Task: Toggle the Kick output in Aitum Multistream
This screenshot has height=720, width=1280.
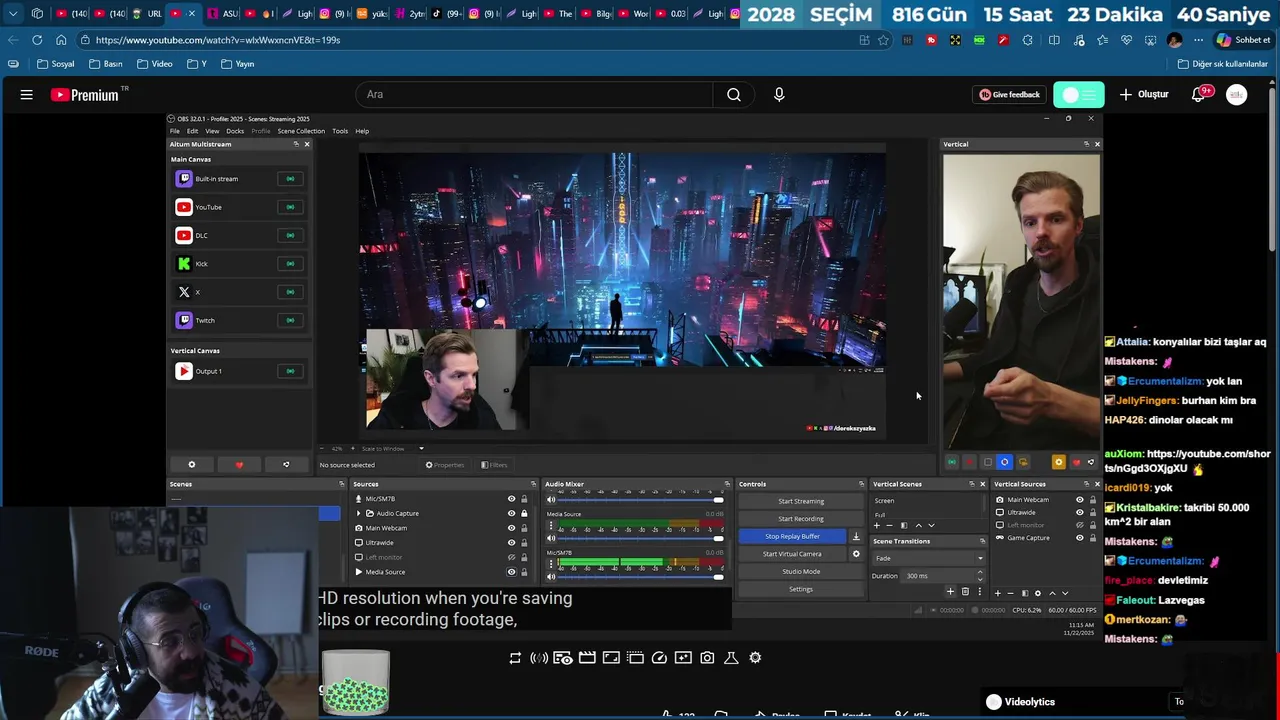Action: 290,264
